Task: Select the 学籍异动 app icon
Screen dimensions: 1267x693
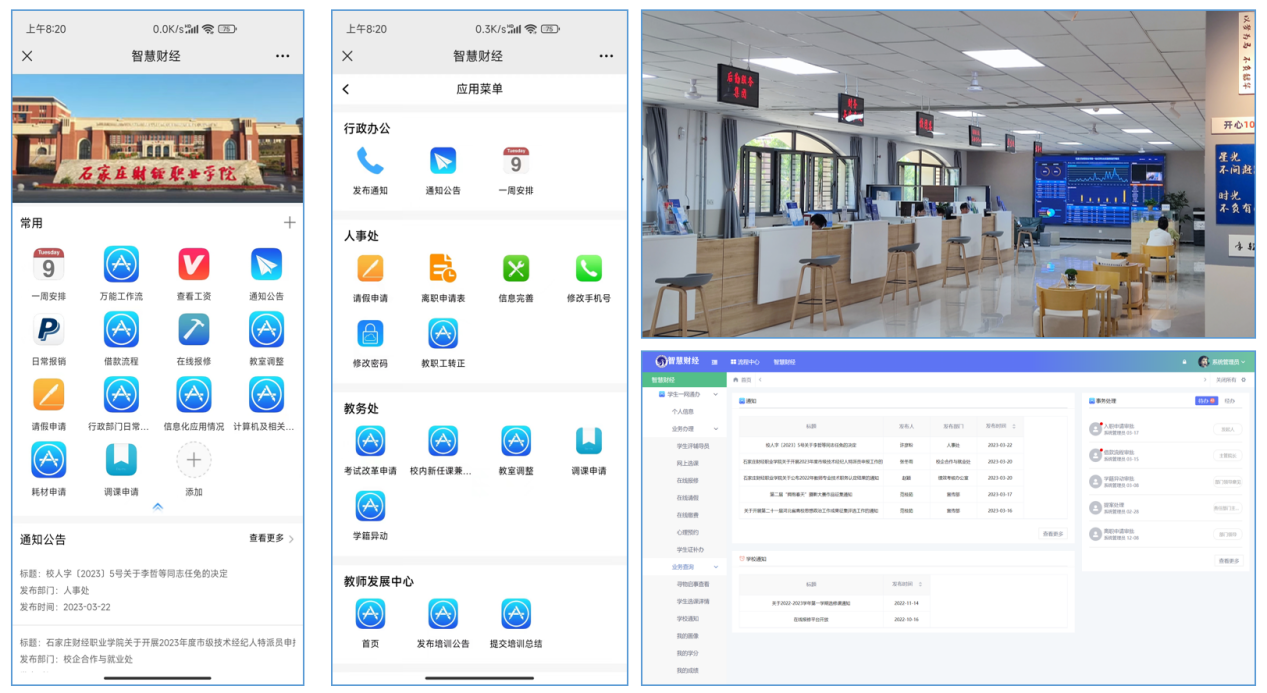Action: 370,506
